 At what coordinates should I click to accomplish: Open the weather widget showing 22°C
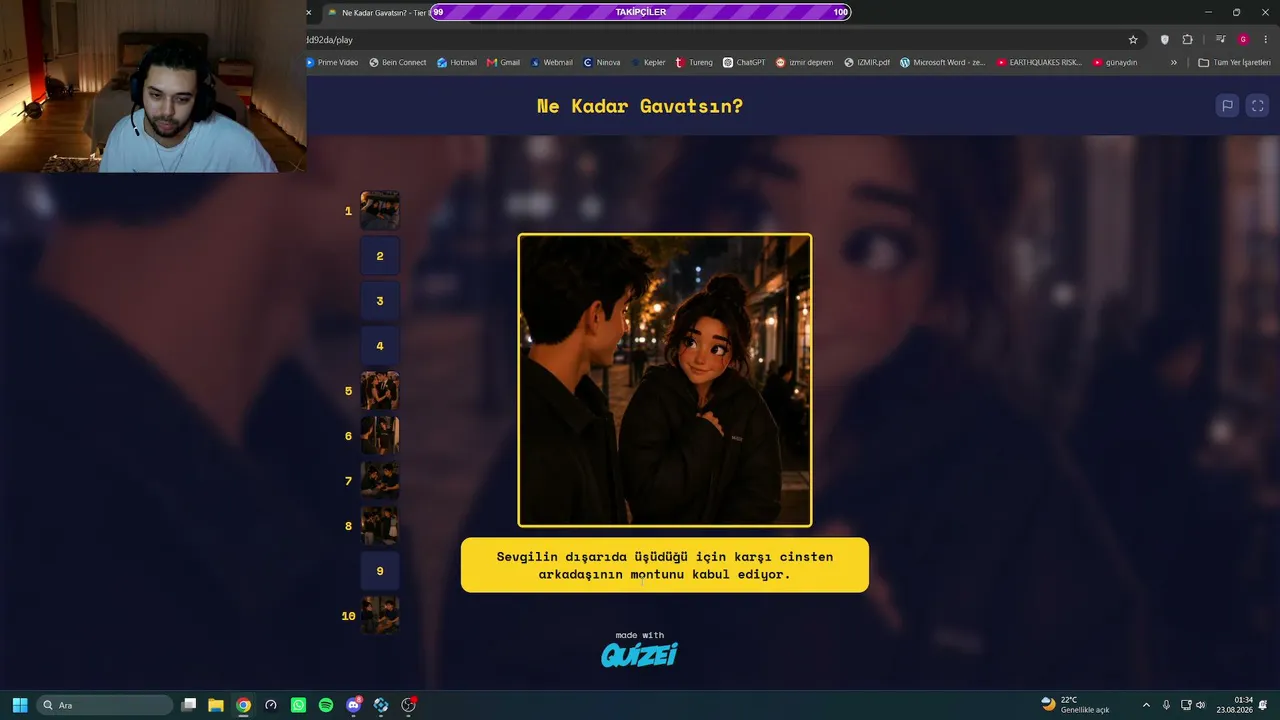coord(1075,705)
